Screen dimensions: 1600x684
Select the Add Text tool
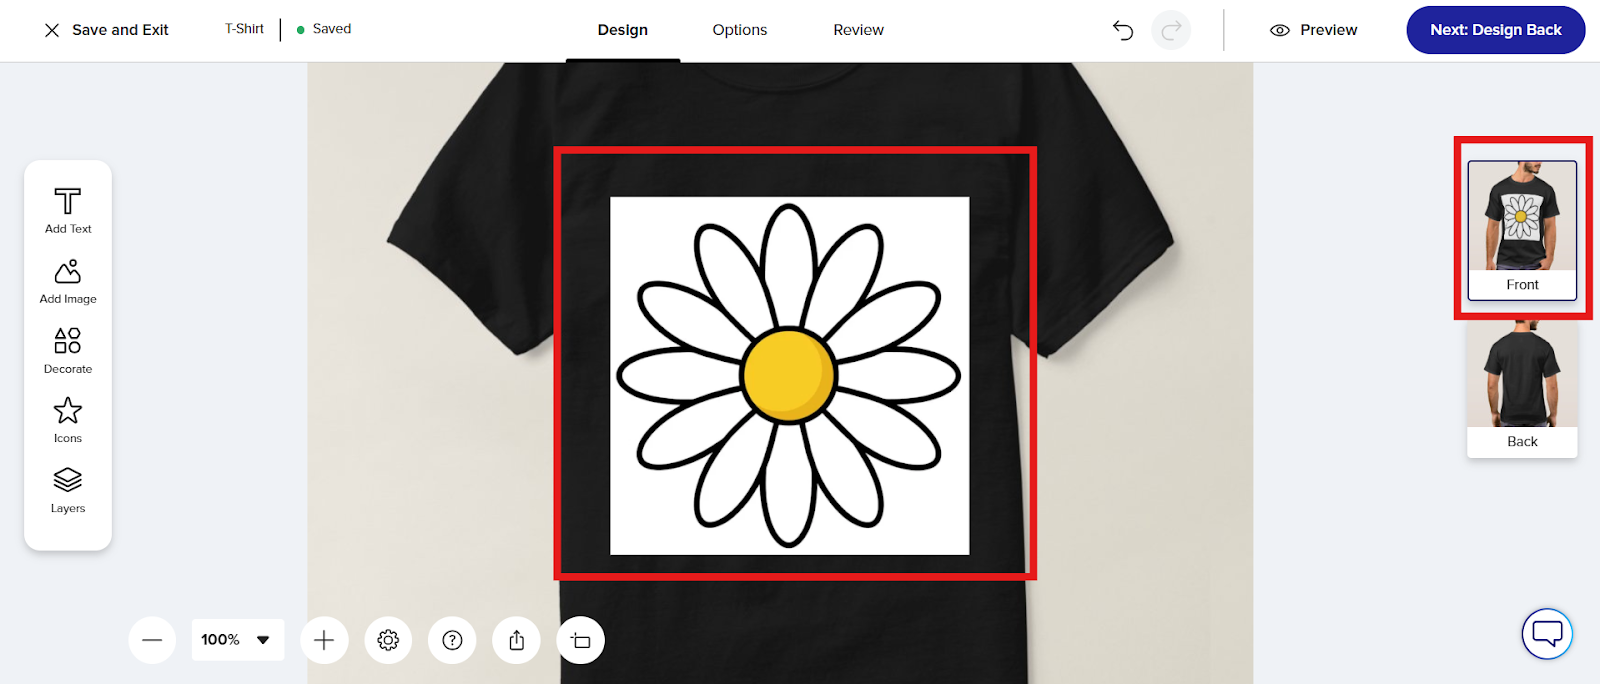[68, 210]
